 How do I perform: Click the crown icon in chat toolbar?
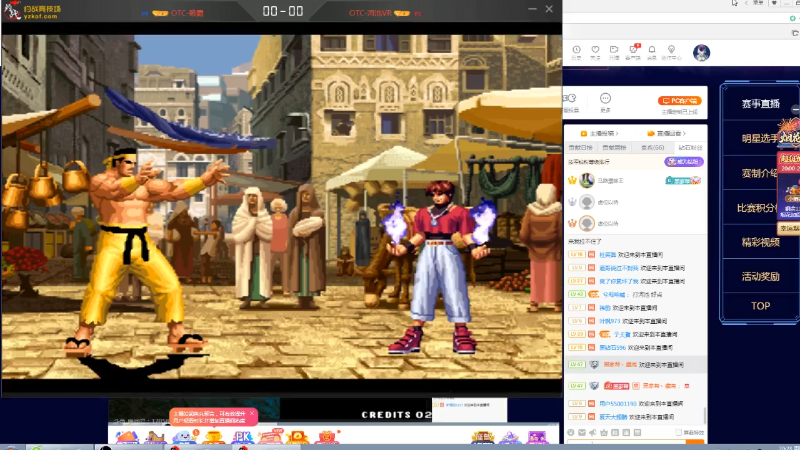click(x=604, y=432)
